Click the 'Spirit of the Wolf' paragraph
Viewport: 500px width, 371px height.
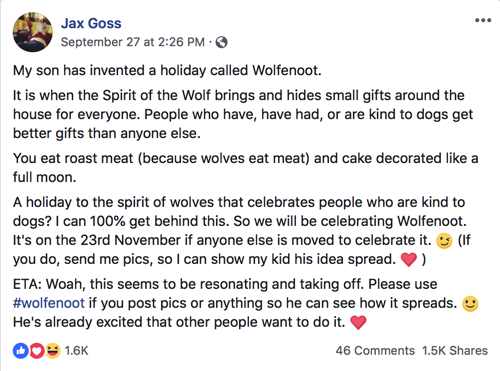click(243, 114)
